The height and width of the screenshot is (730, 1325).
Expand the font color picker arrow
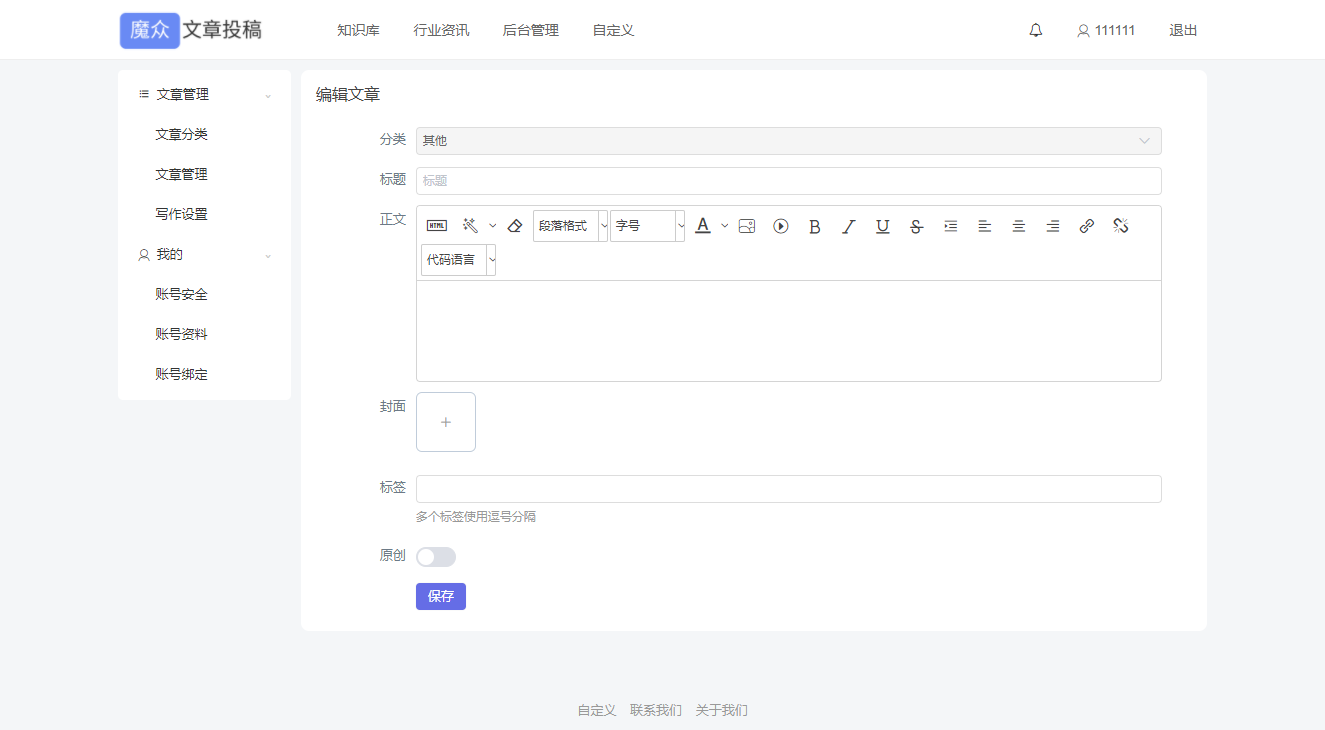tap(725, 226)
